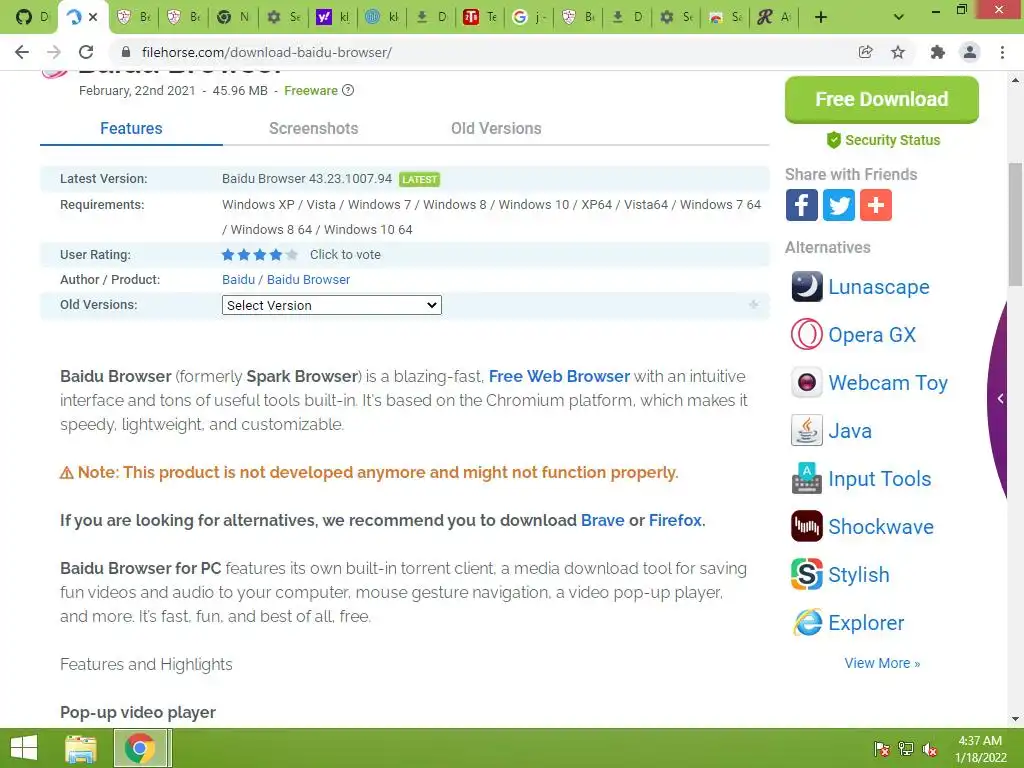1024x768 pixels.
Task: Open the Opera GX icon
Action: coord(807,334)
